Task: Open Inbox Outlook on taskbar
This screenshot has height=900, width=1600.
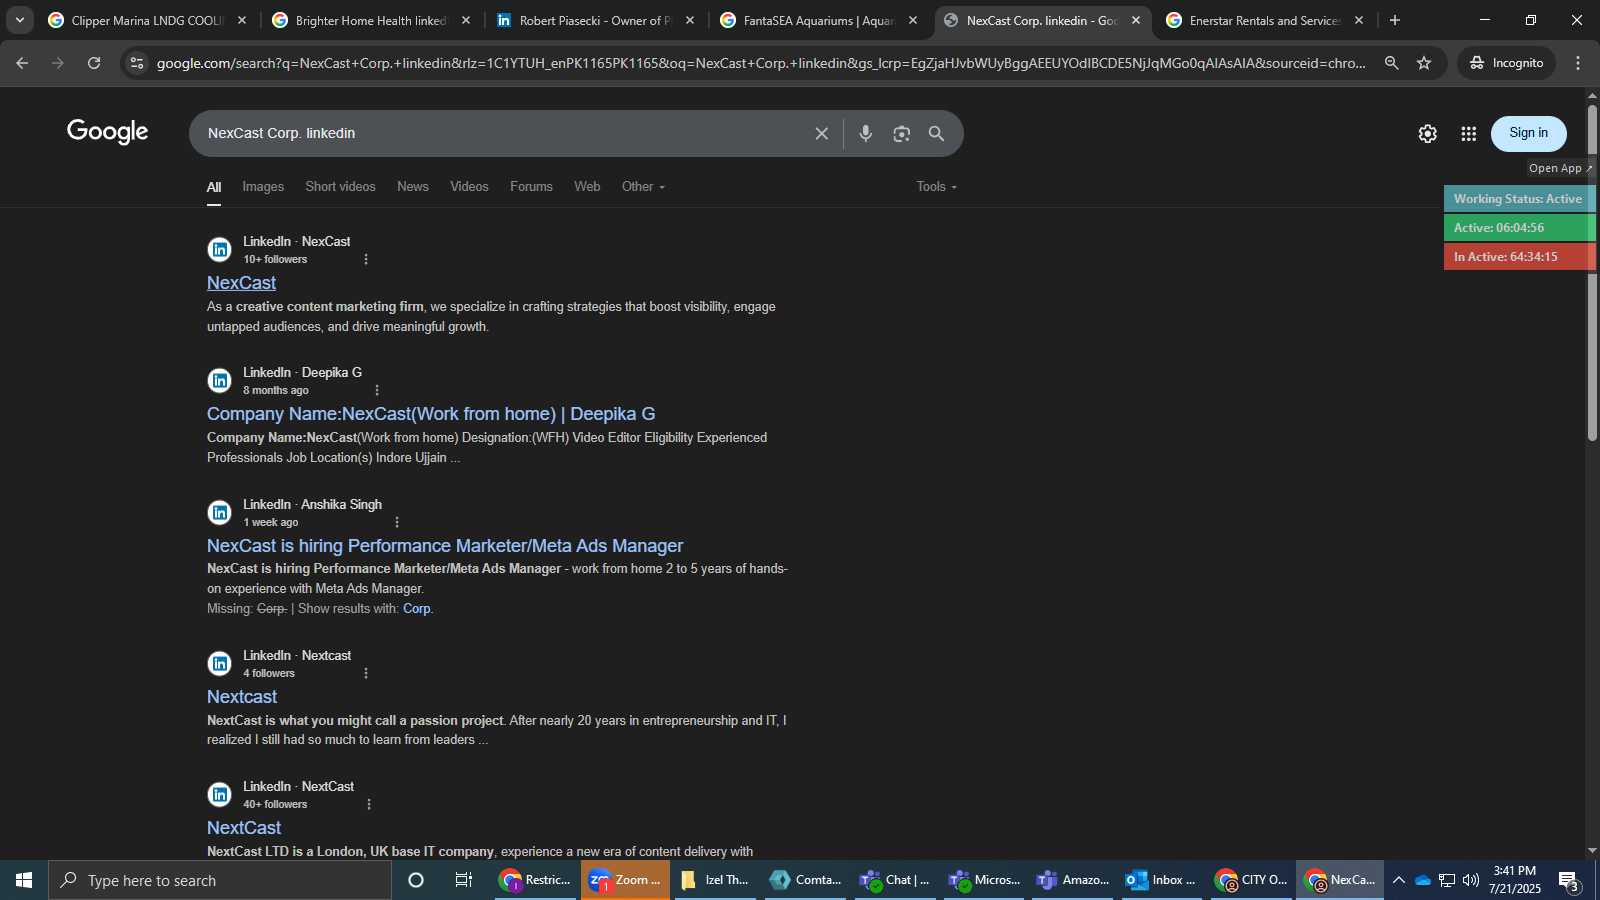Action: [x=1162, y=880]
